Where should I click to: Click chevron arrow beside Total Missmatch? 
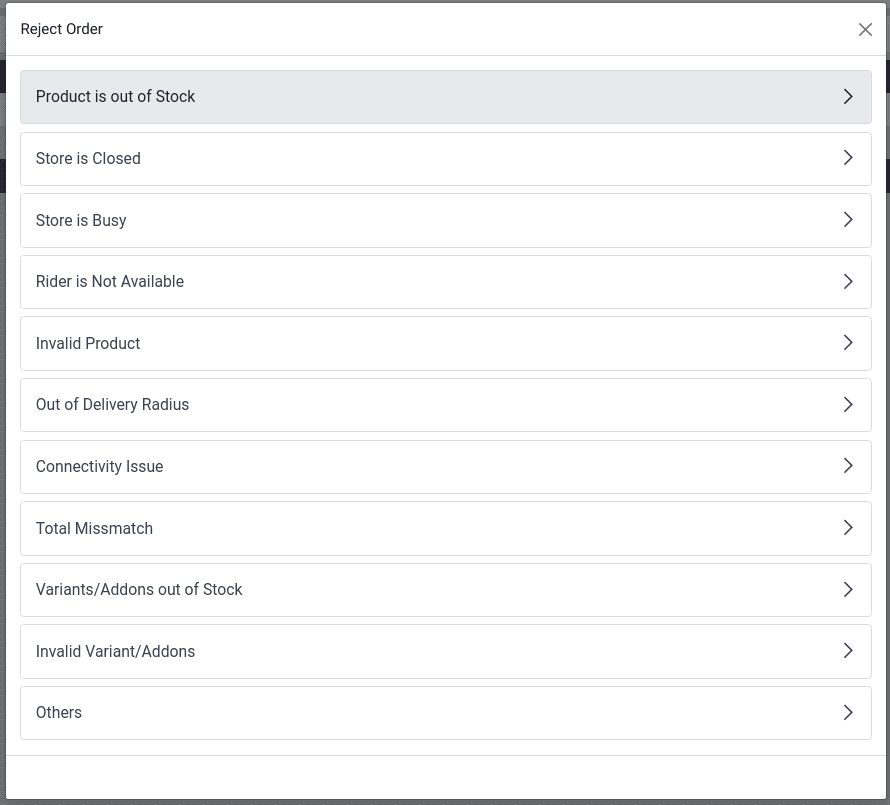pyautogui.click(x=848, y=528)
